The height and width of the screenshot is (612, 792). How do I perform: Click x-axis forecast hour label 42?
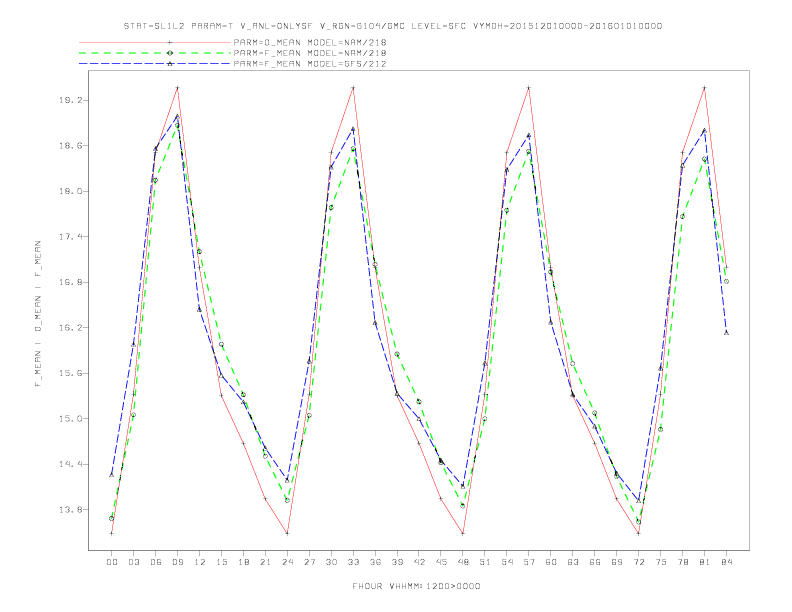419,562
